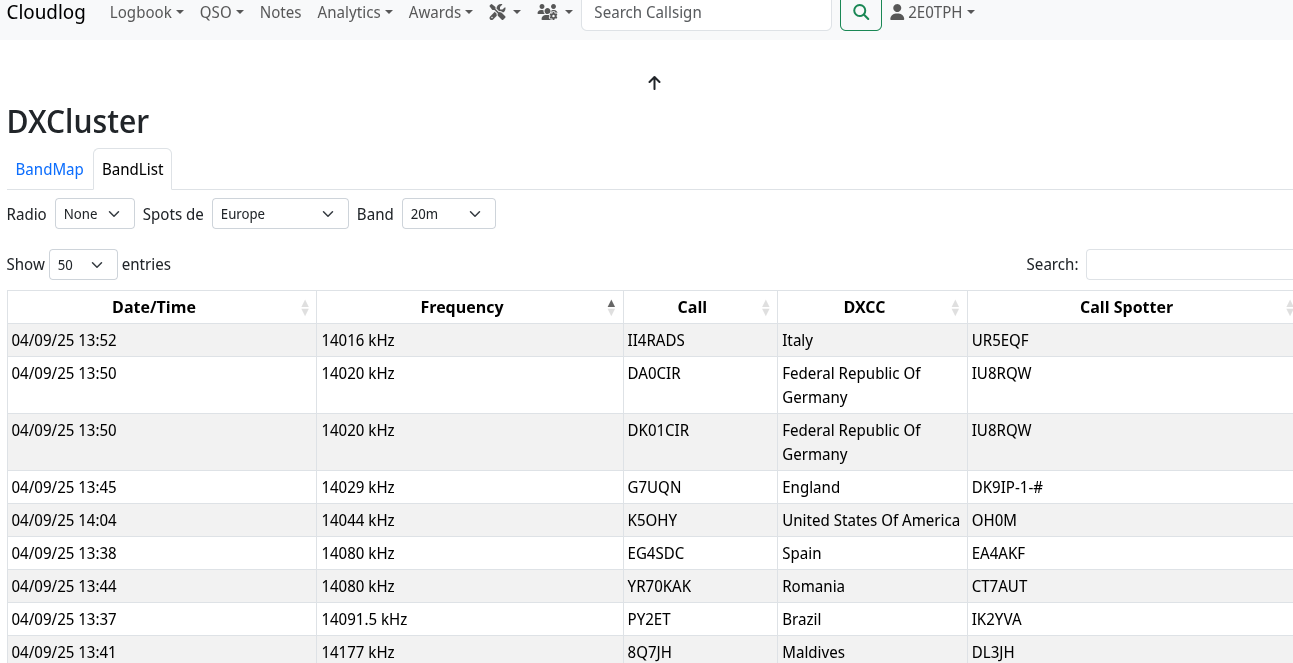
Task: Sort table by Date/Time column
Action: tap(154, 307)
